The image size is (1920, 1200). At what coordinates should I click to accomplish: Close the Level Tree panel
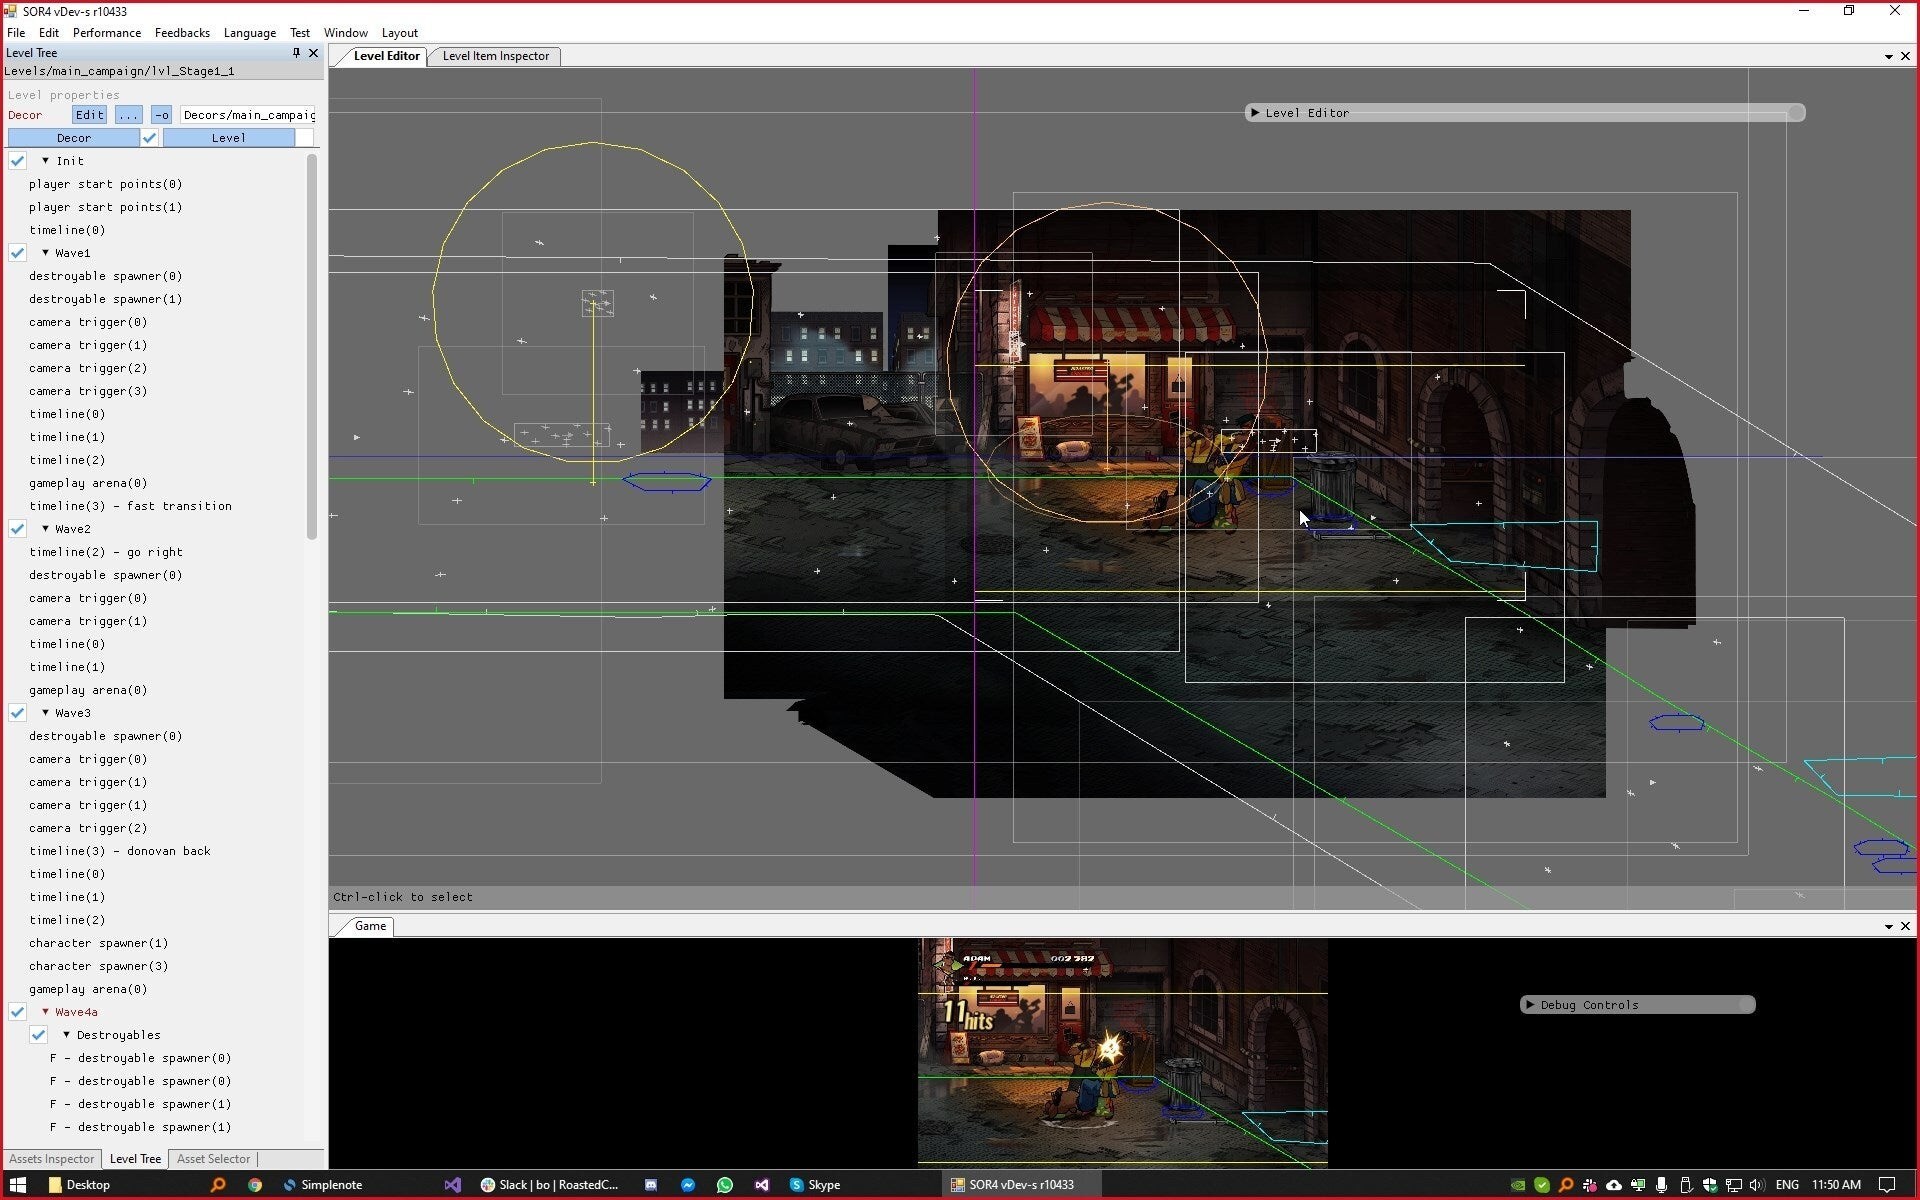click(x=313, y=53)
